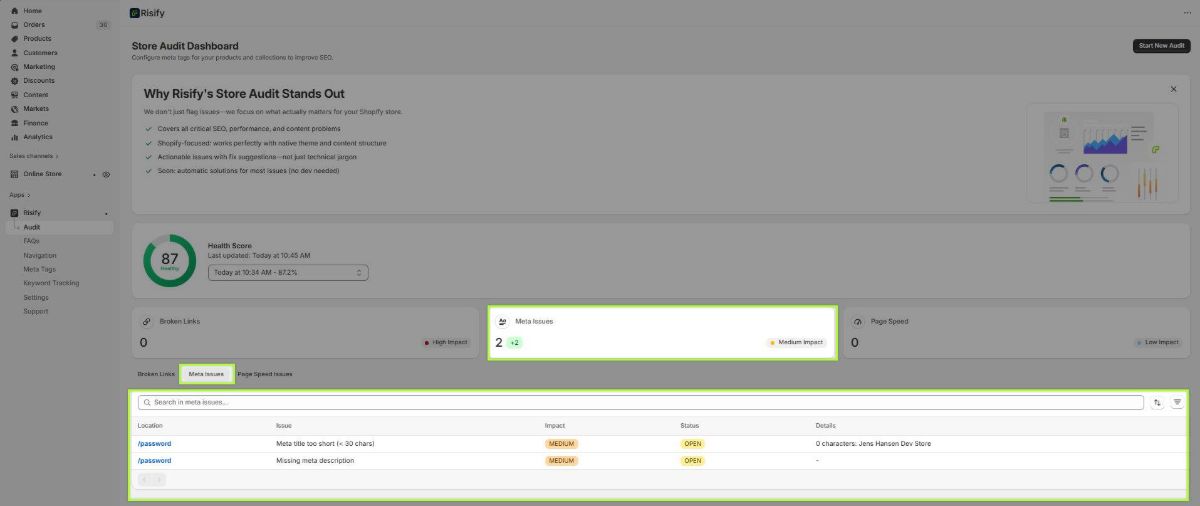
Task: Click the sort icon beside the search field
Action: pyautogui.click(x=1157, y=402)
